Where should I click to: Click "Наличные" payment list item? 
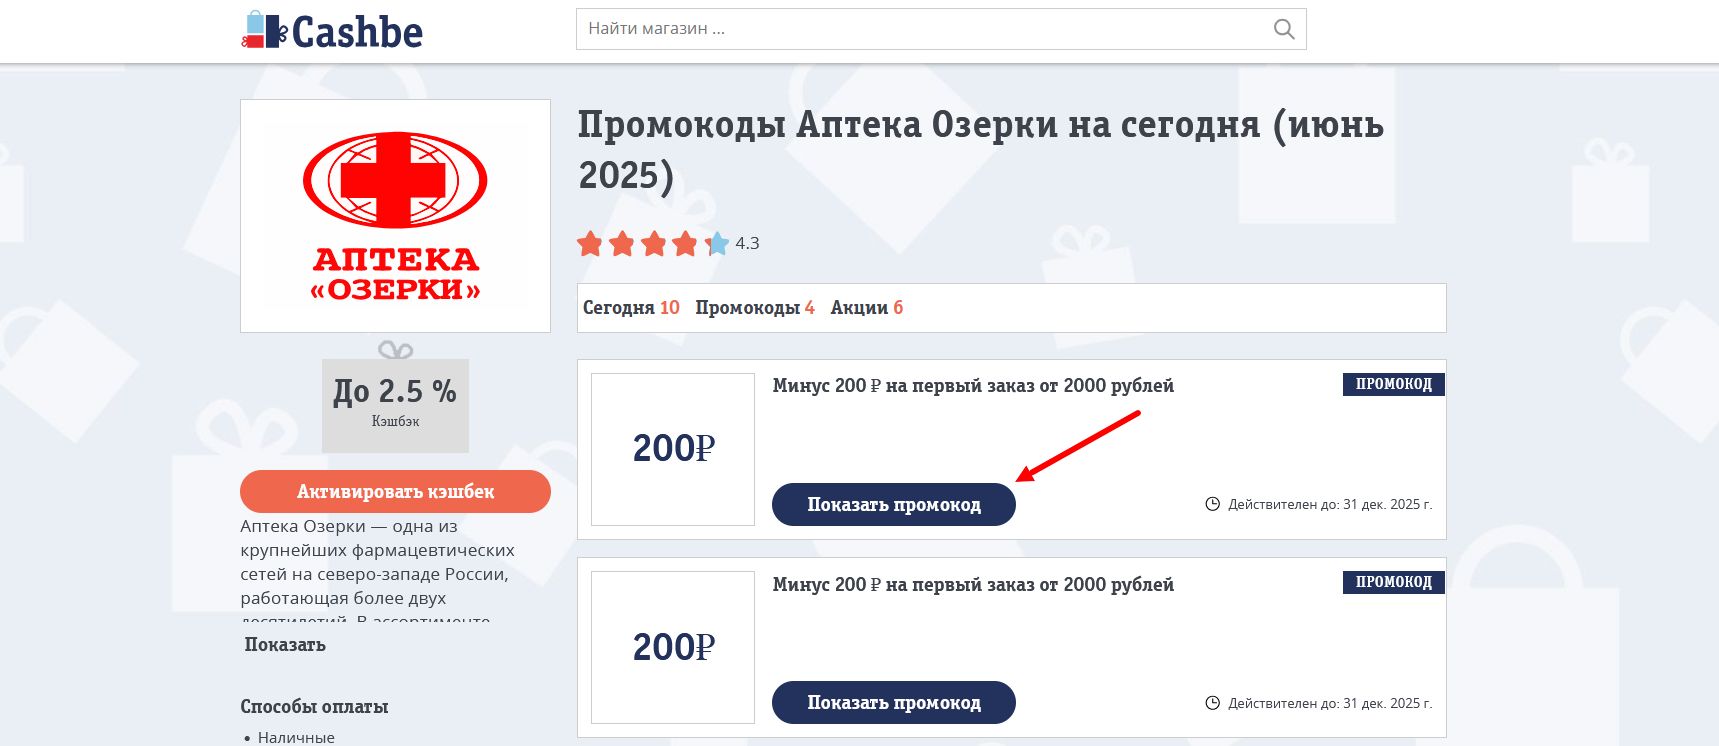(x=296, y=737)
